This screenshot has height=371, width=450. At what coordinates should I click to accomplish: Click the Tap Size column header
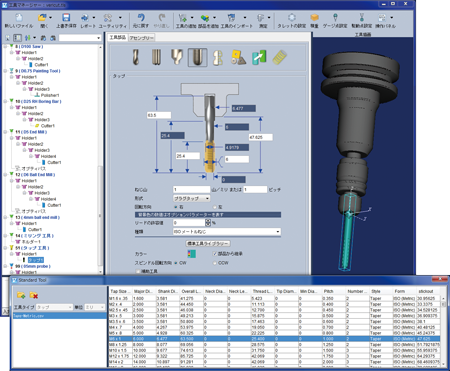[121, 291]
